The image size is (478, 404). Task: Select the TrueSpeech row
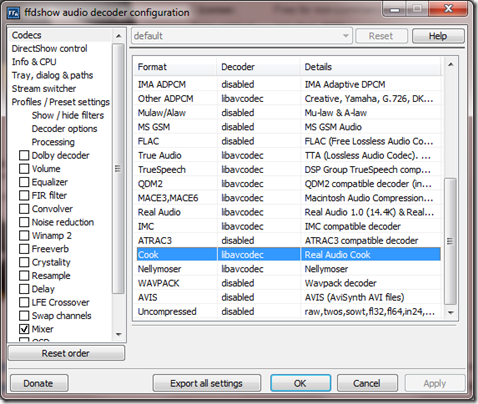289,169
